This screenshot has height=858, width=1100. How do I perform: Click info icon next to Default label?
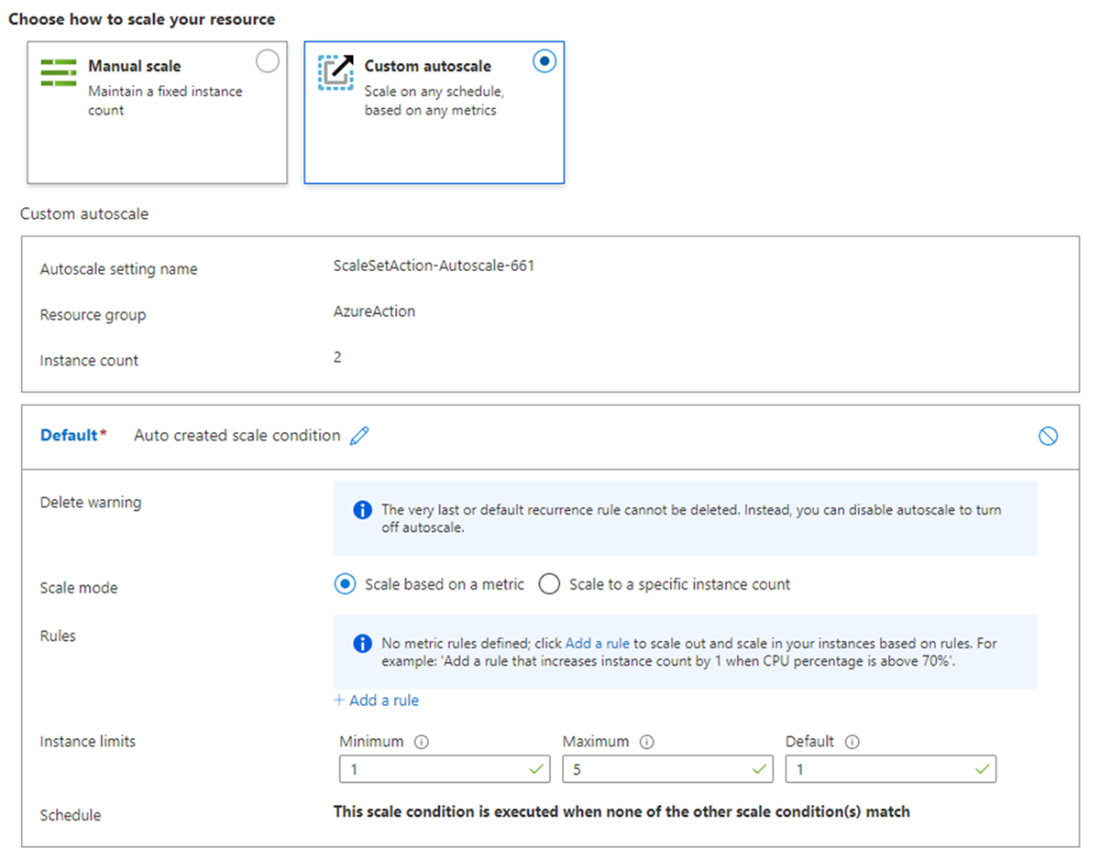(851, 742)
